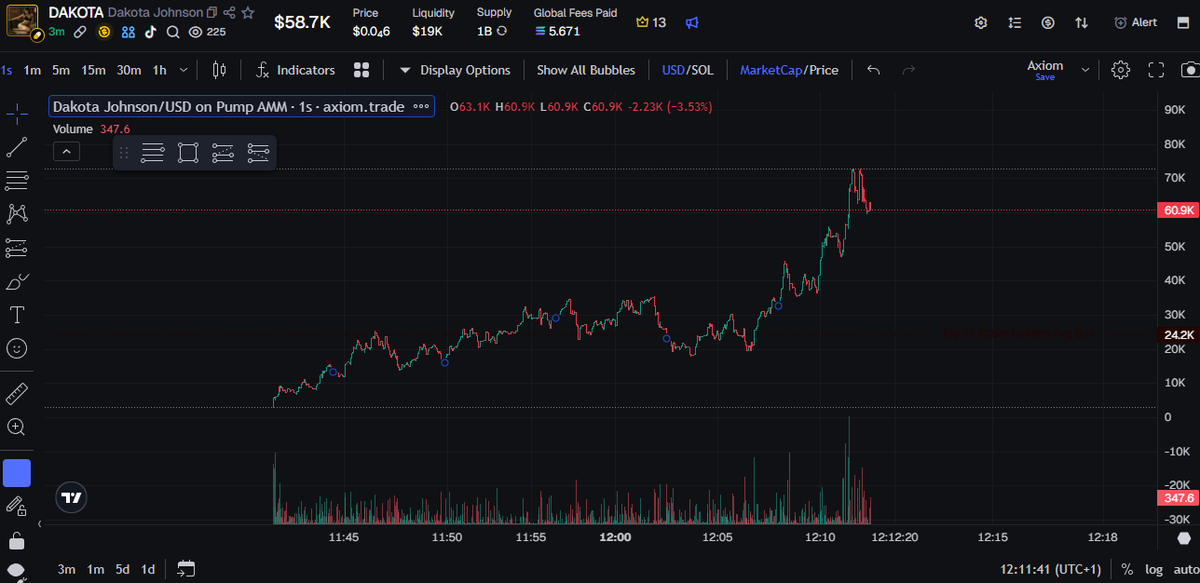
Task: Select the 15m timeframe
Action: tap(94, 70)
